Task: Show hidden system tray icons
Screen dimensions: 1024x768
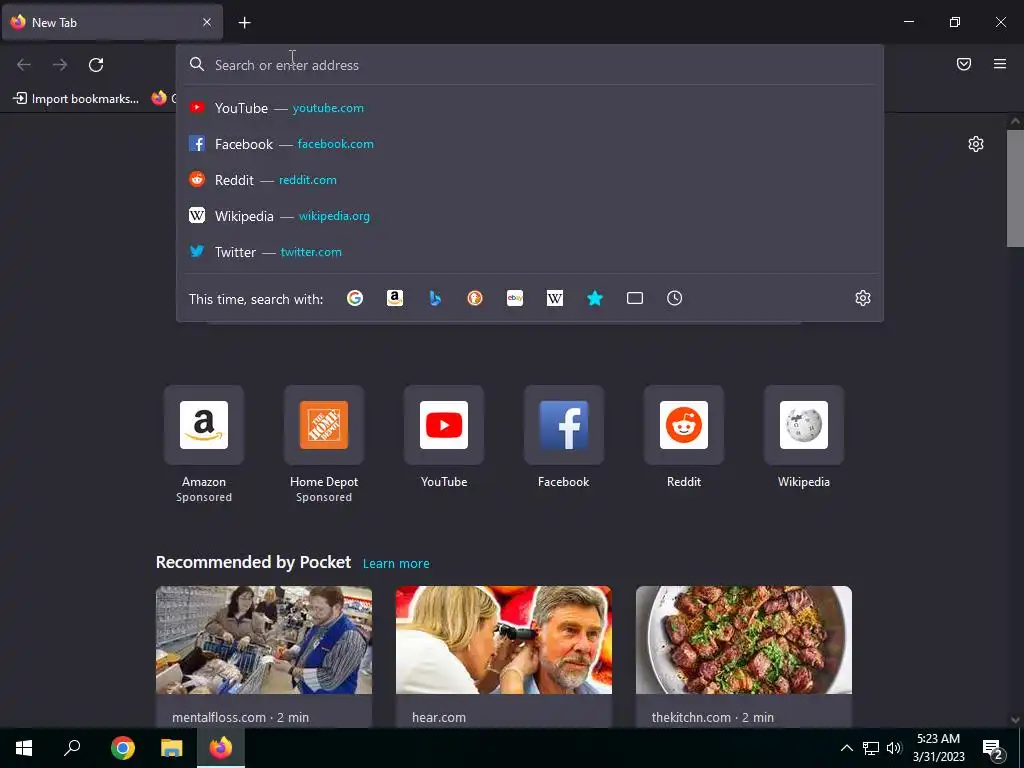Action: tap(846, 748)
